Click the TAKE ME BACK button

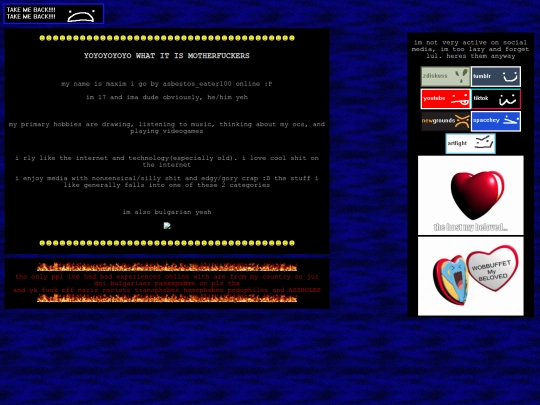[x=53, y=14]
